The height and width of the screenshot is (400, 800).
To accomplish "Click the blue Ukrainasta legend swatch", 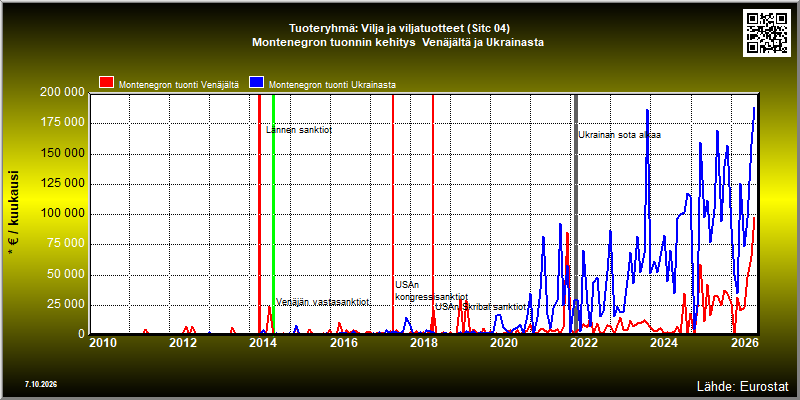I will (257, 83).
